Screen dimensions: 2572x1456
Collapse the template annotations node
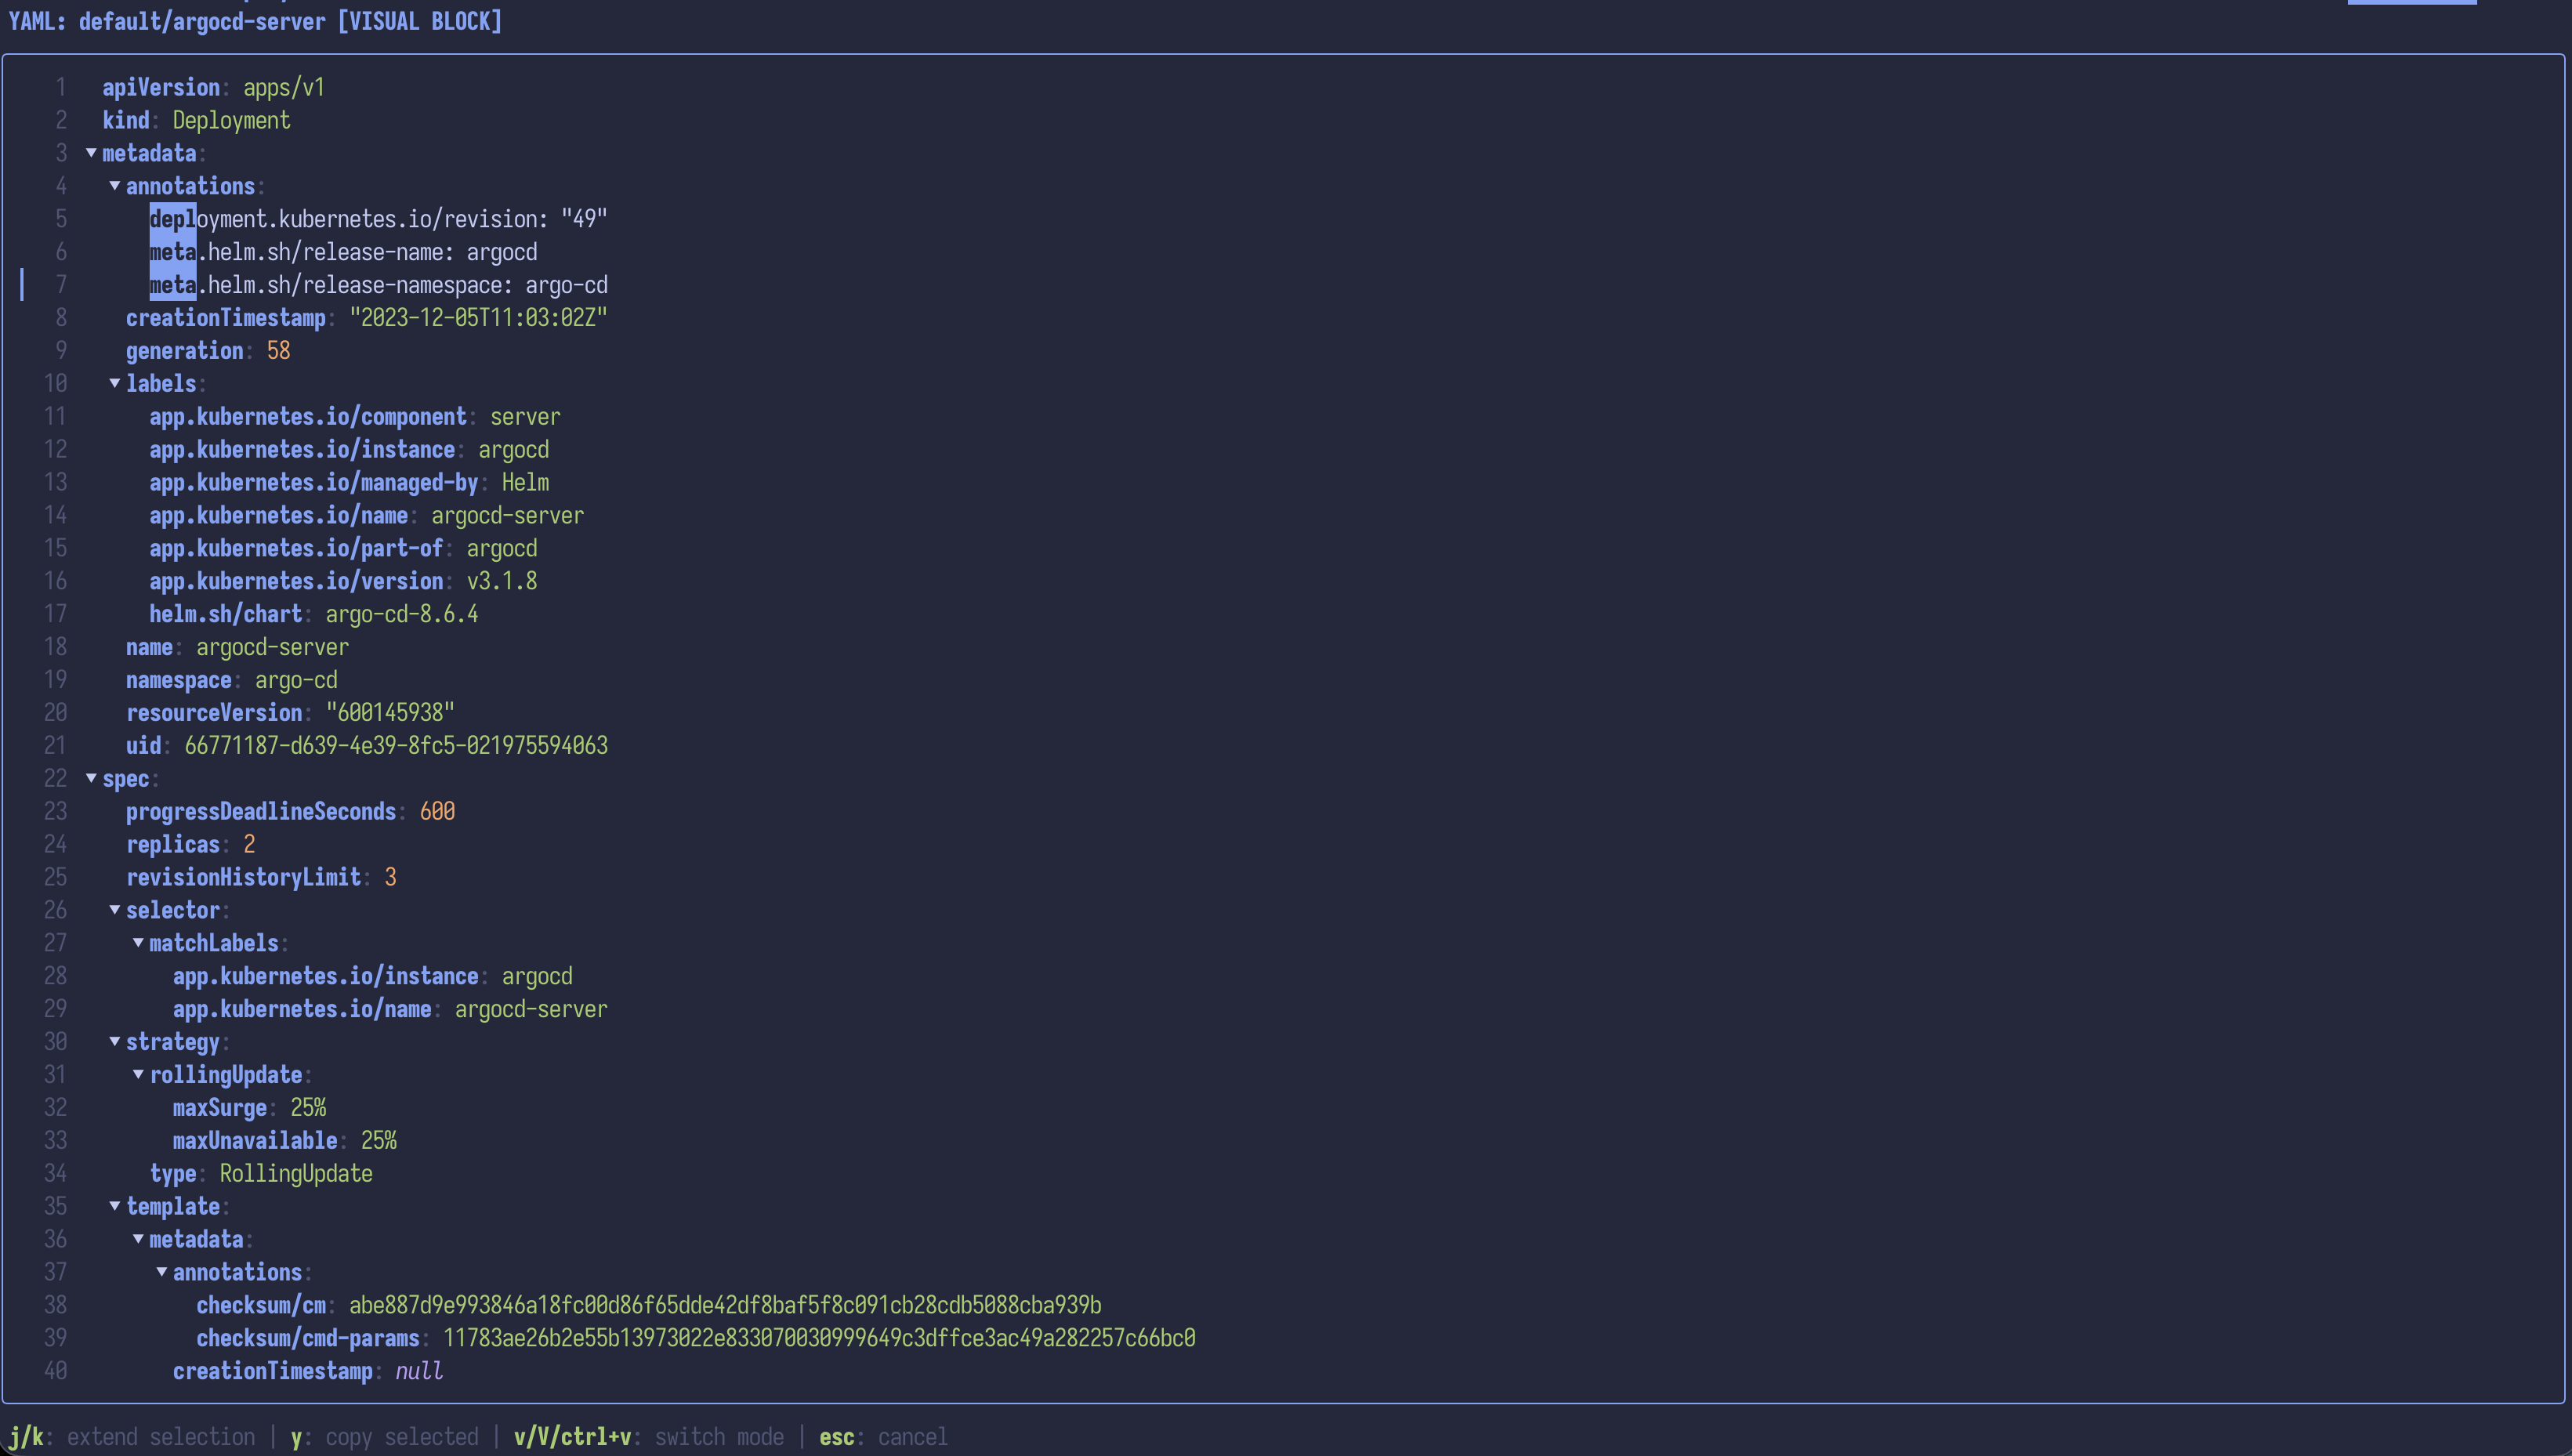pyautogui.click(x=162, y=1272)
